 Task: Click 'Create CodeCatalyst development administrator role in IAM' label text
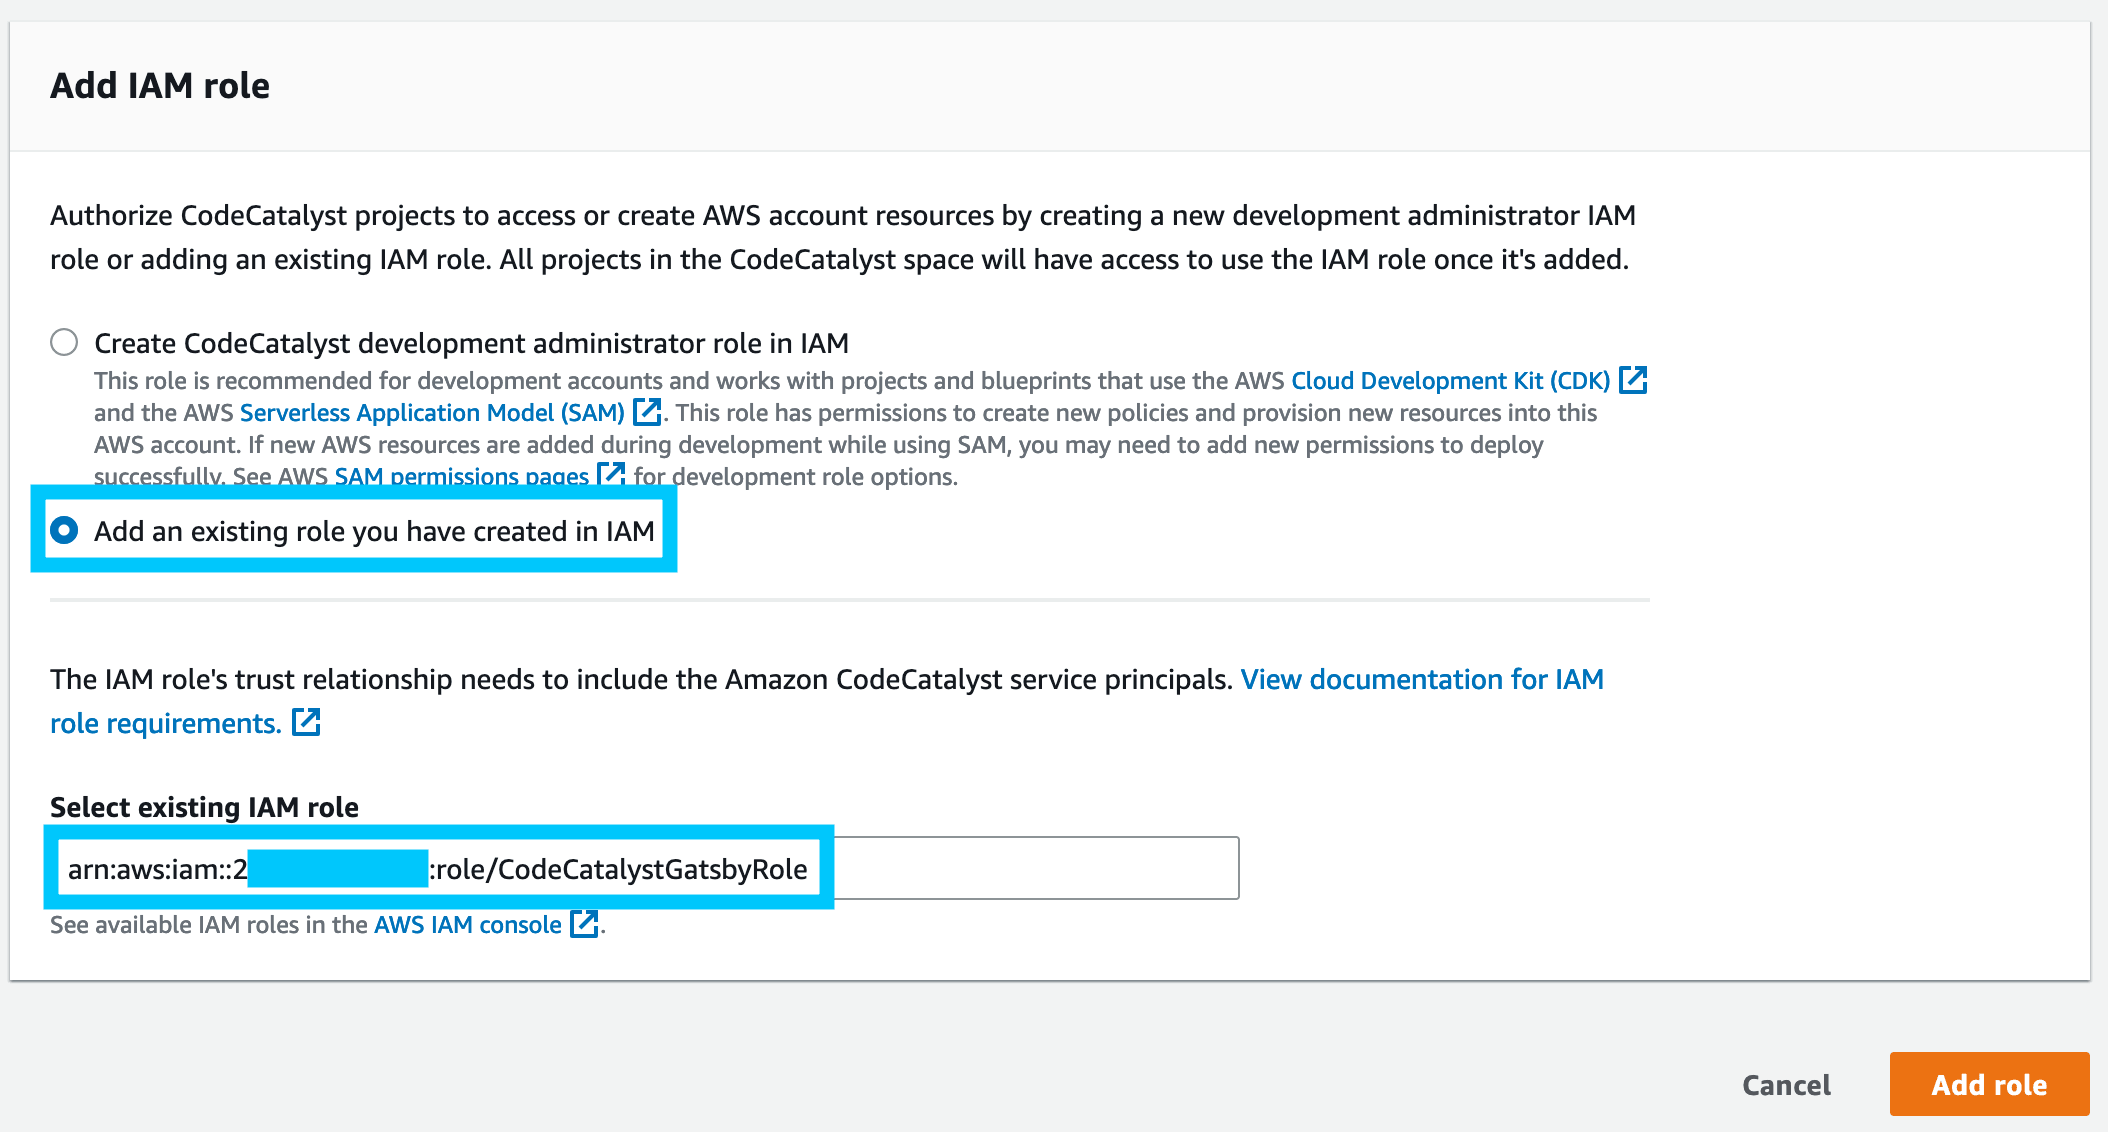[470, 343]
